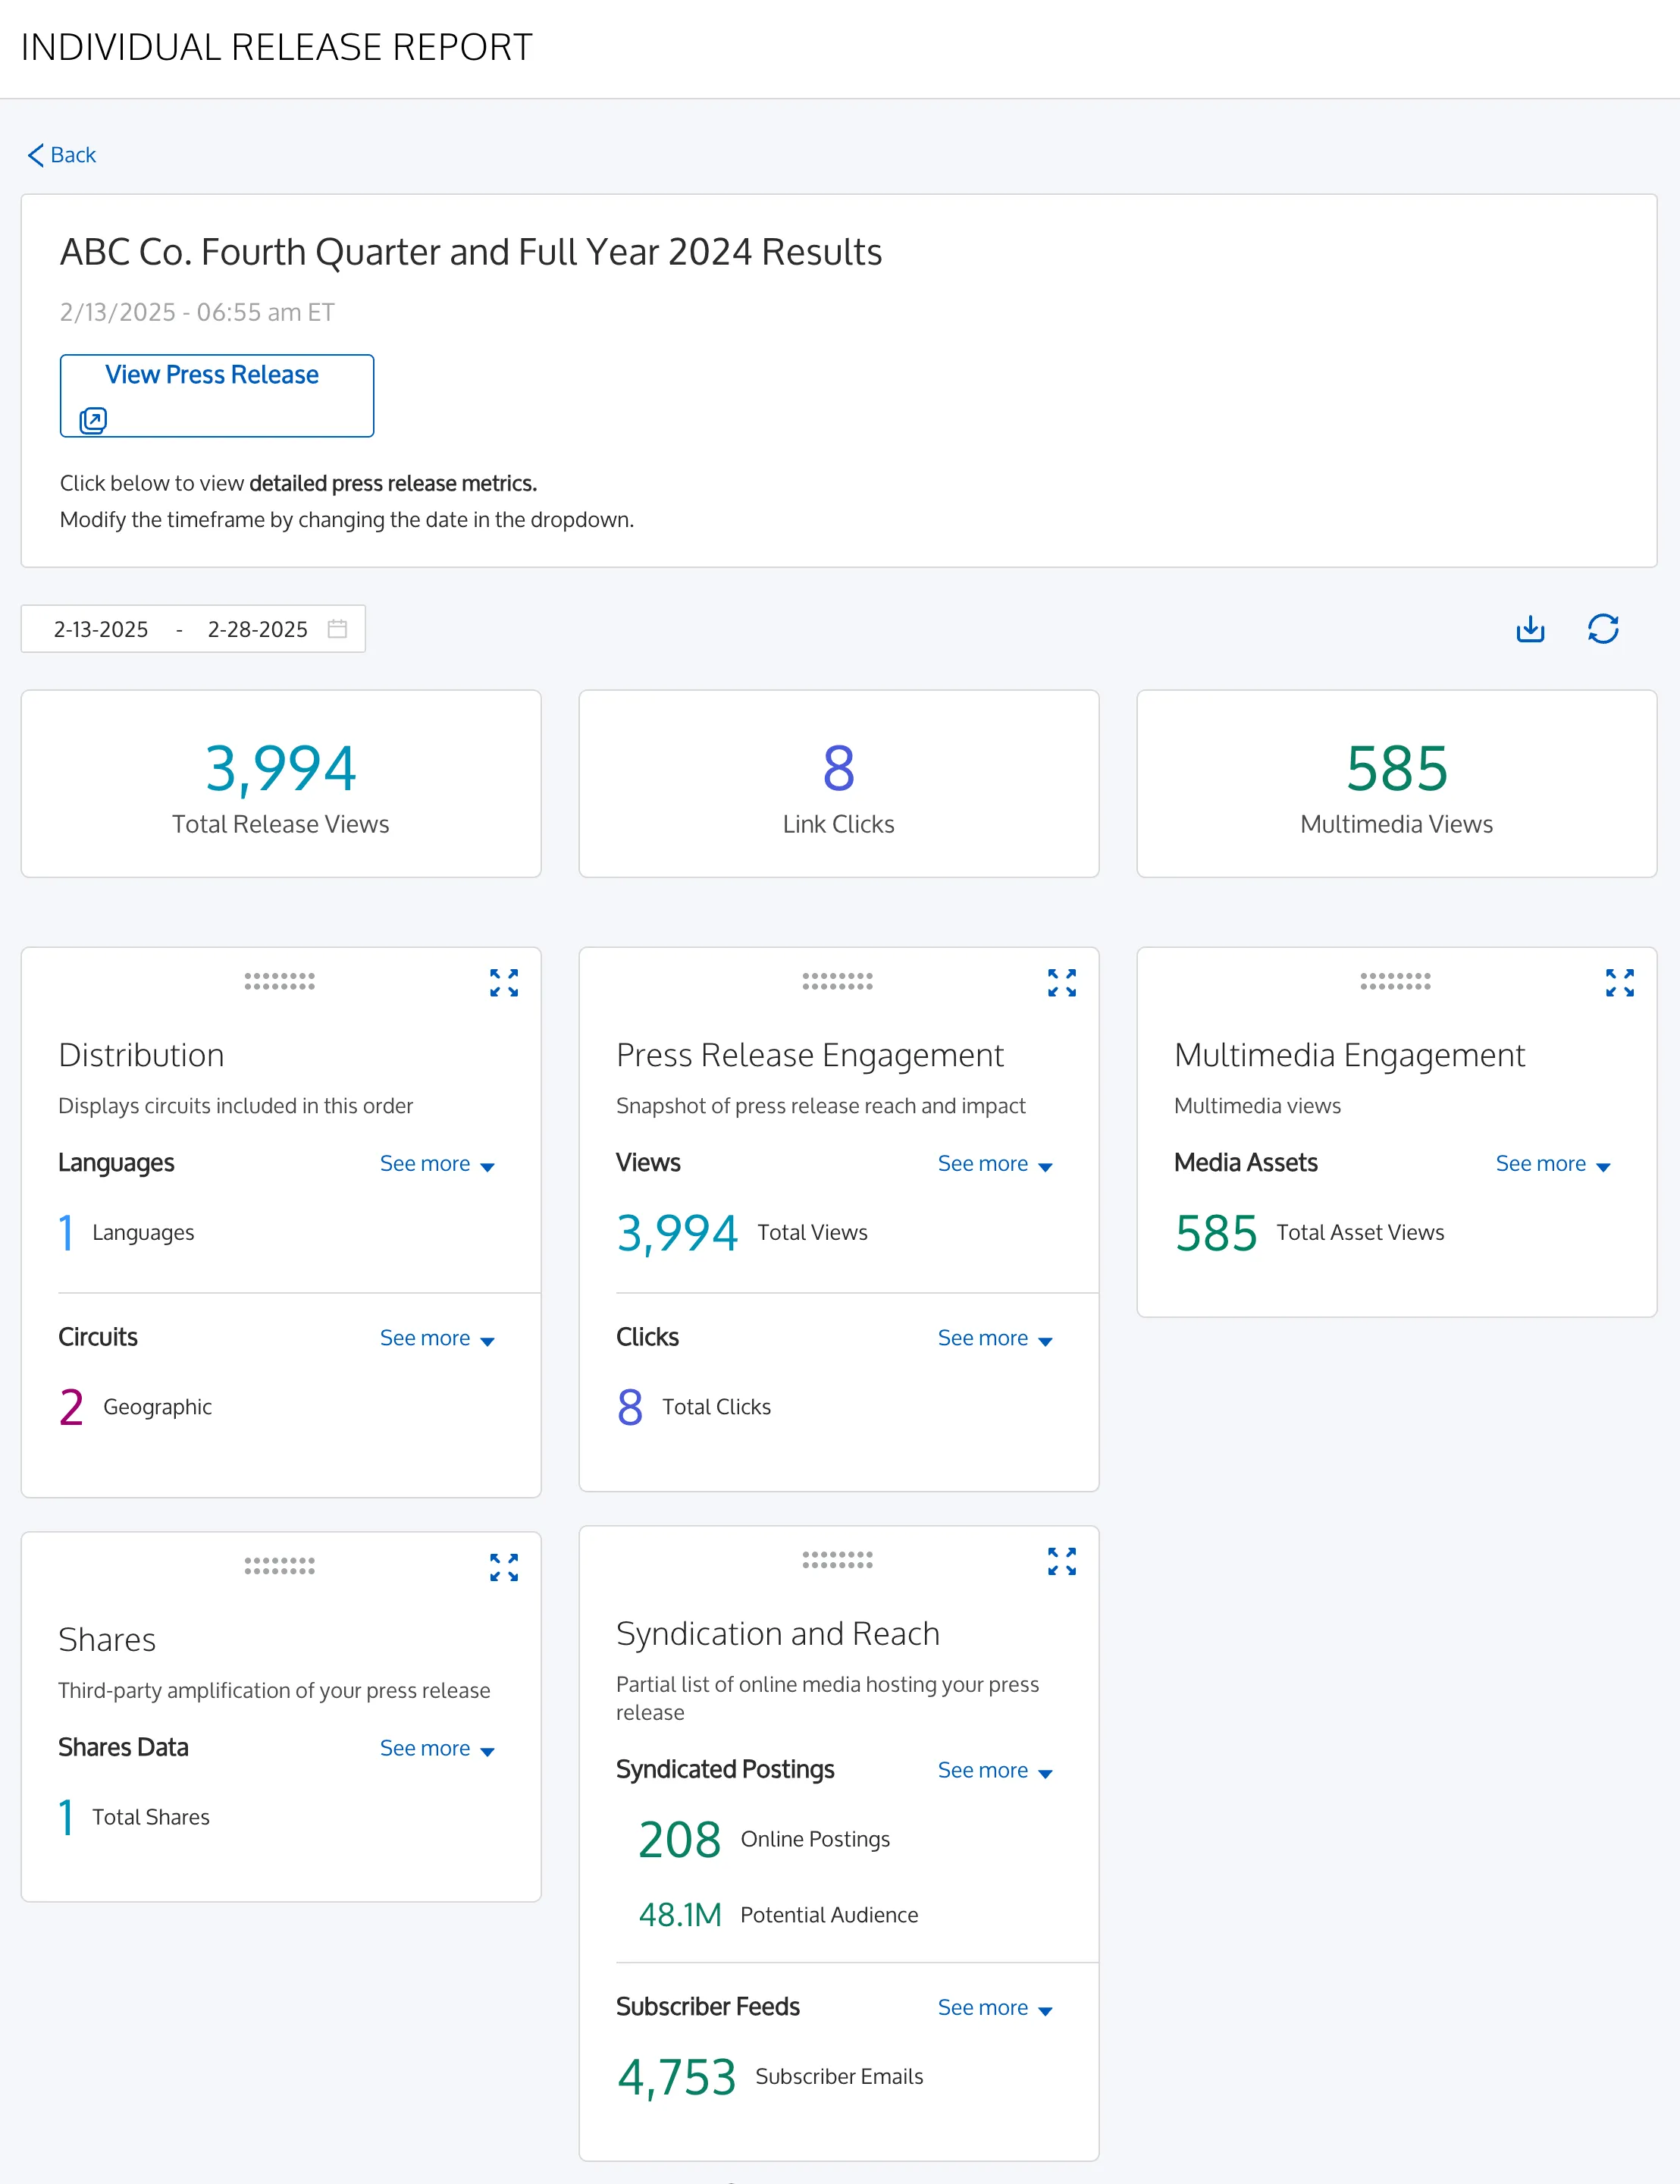
Task: Click the refresh data icon
Action: pyautogui.click(x=1603, y=629)
